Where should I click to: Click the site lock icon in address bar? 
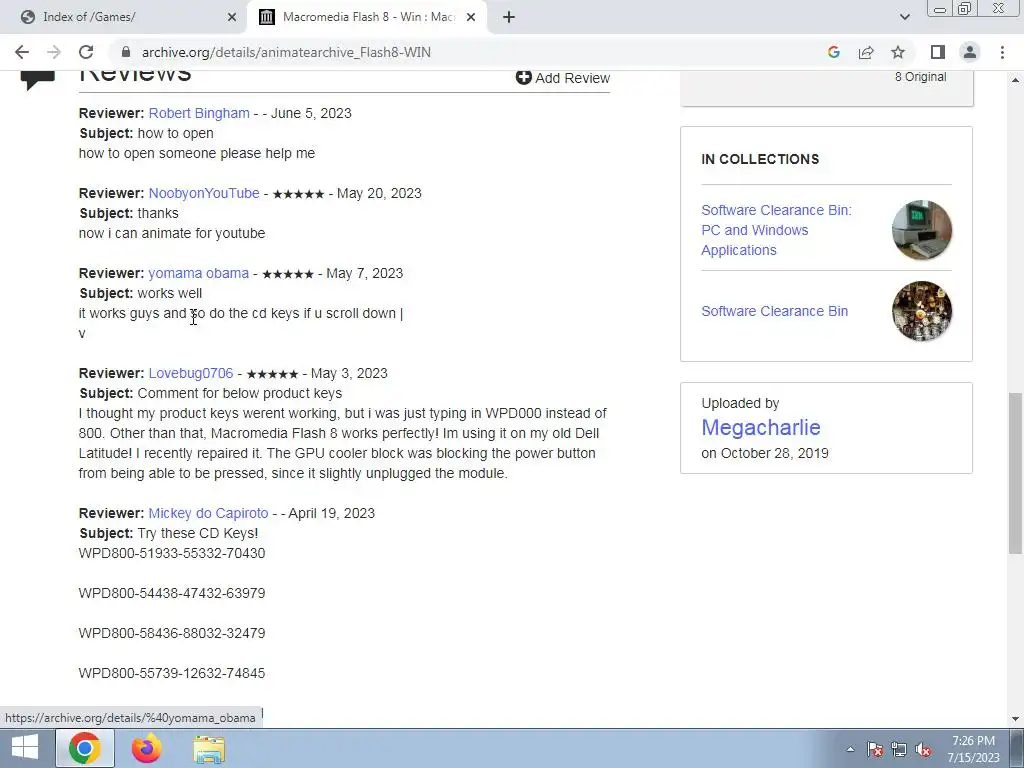point(126,52)
